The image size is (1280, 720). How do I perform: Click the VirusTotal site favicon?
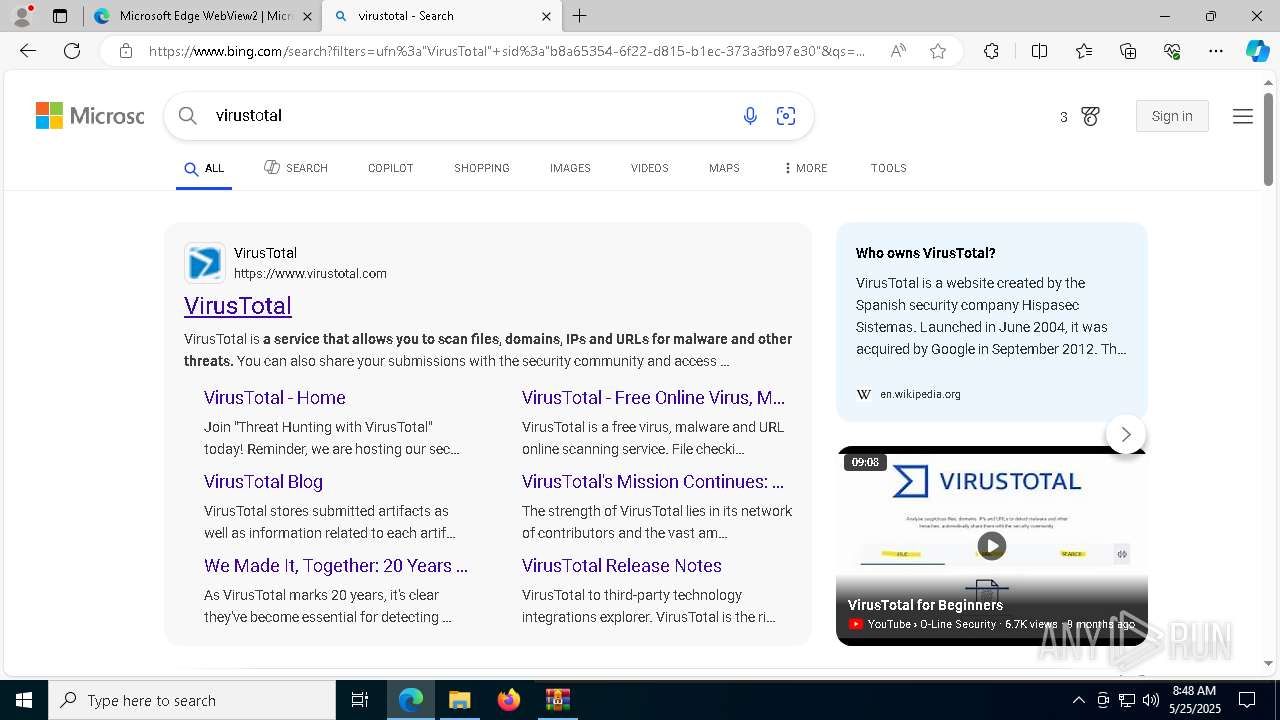point(204,263)
